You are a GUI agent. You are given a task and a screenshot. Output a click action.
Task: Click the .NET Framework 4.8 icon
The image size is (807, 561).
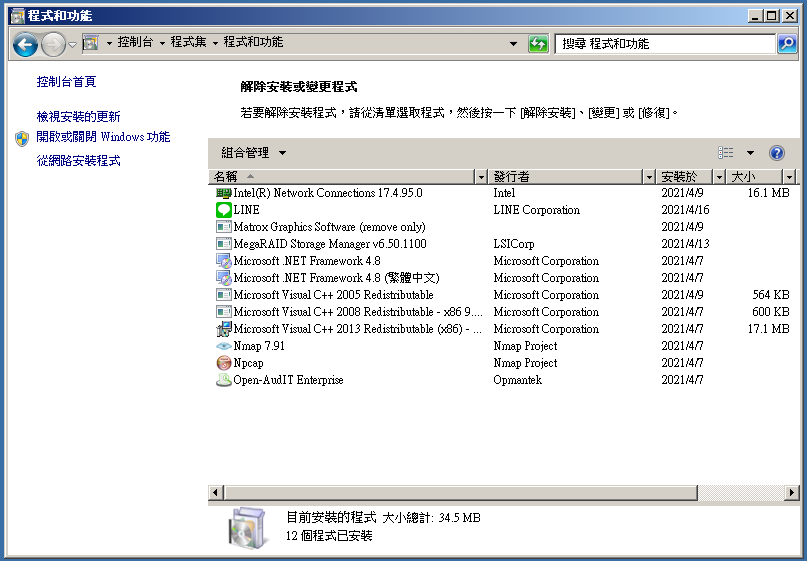tap(223, 261)
